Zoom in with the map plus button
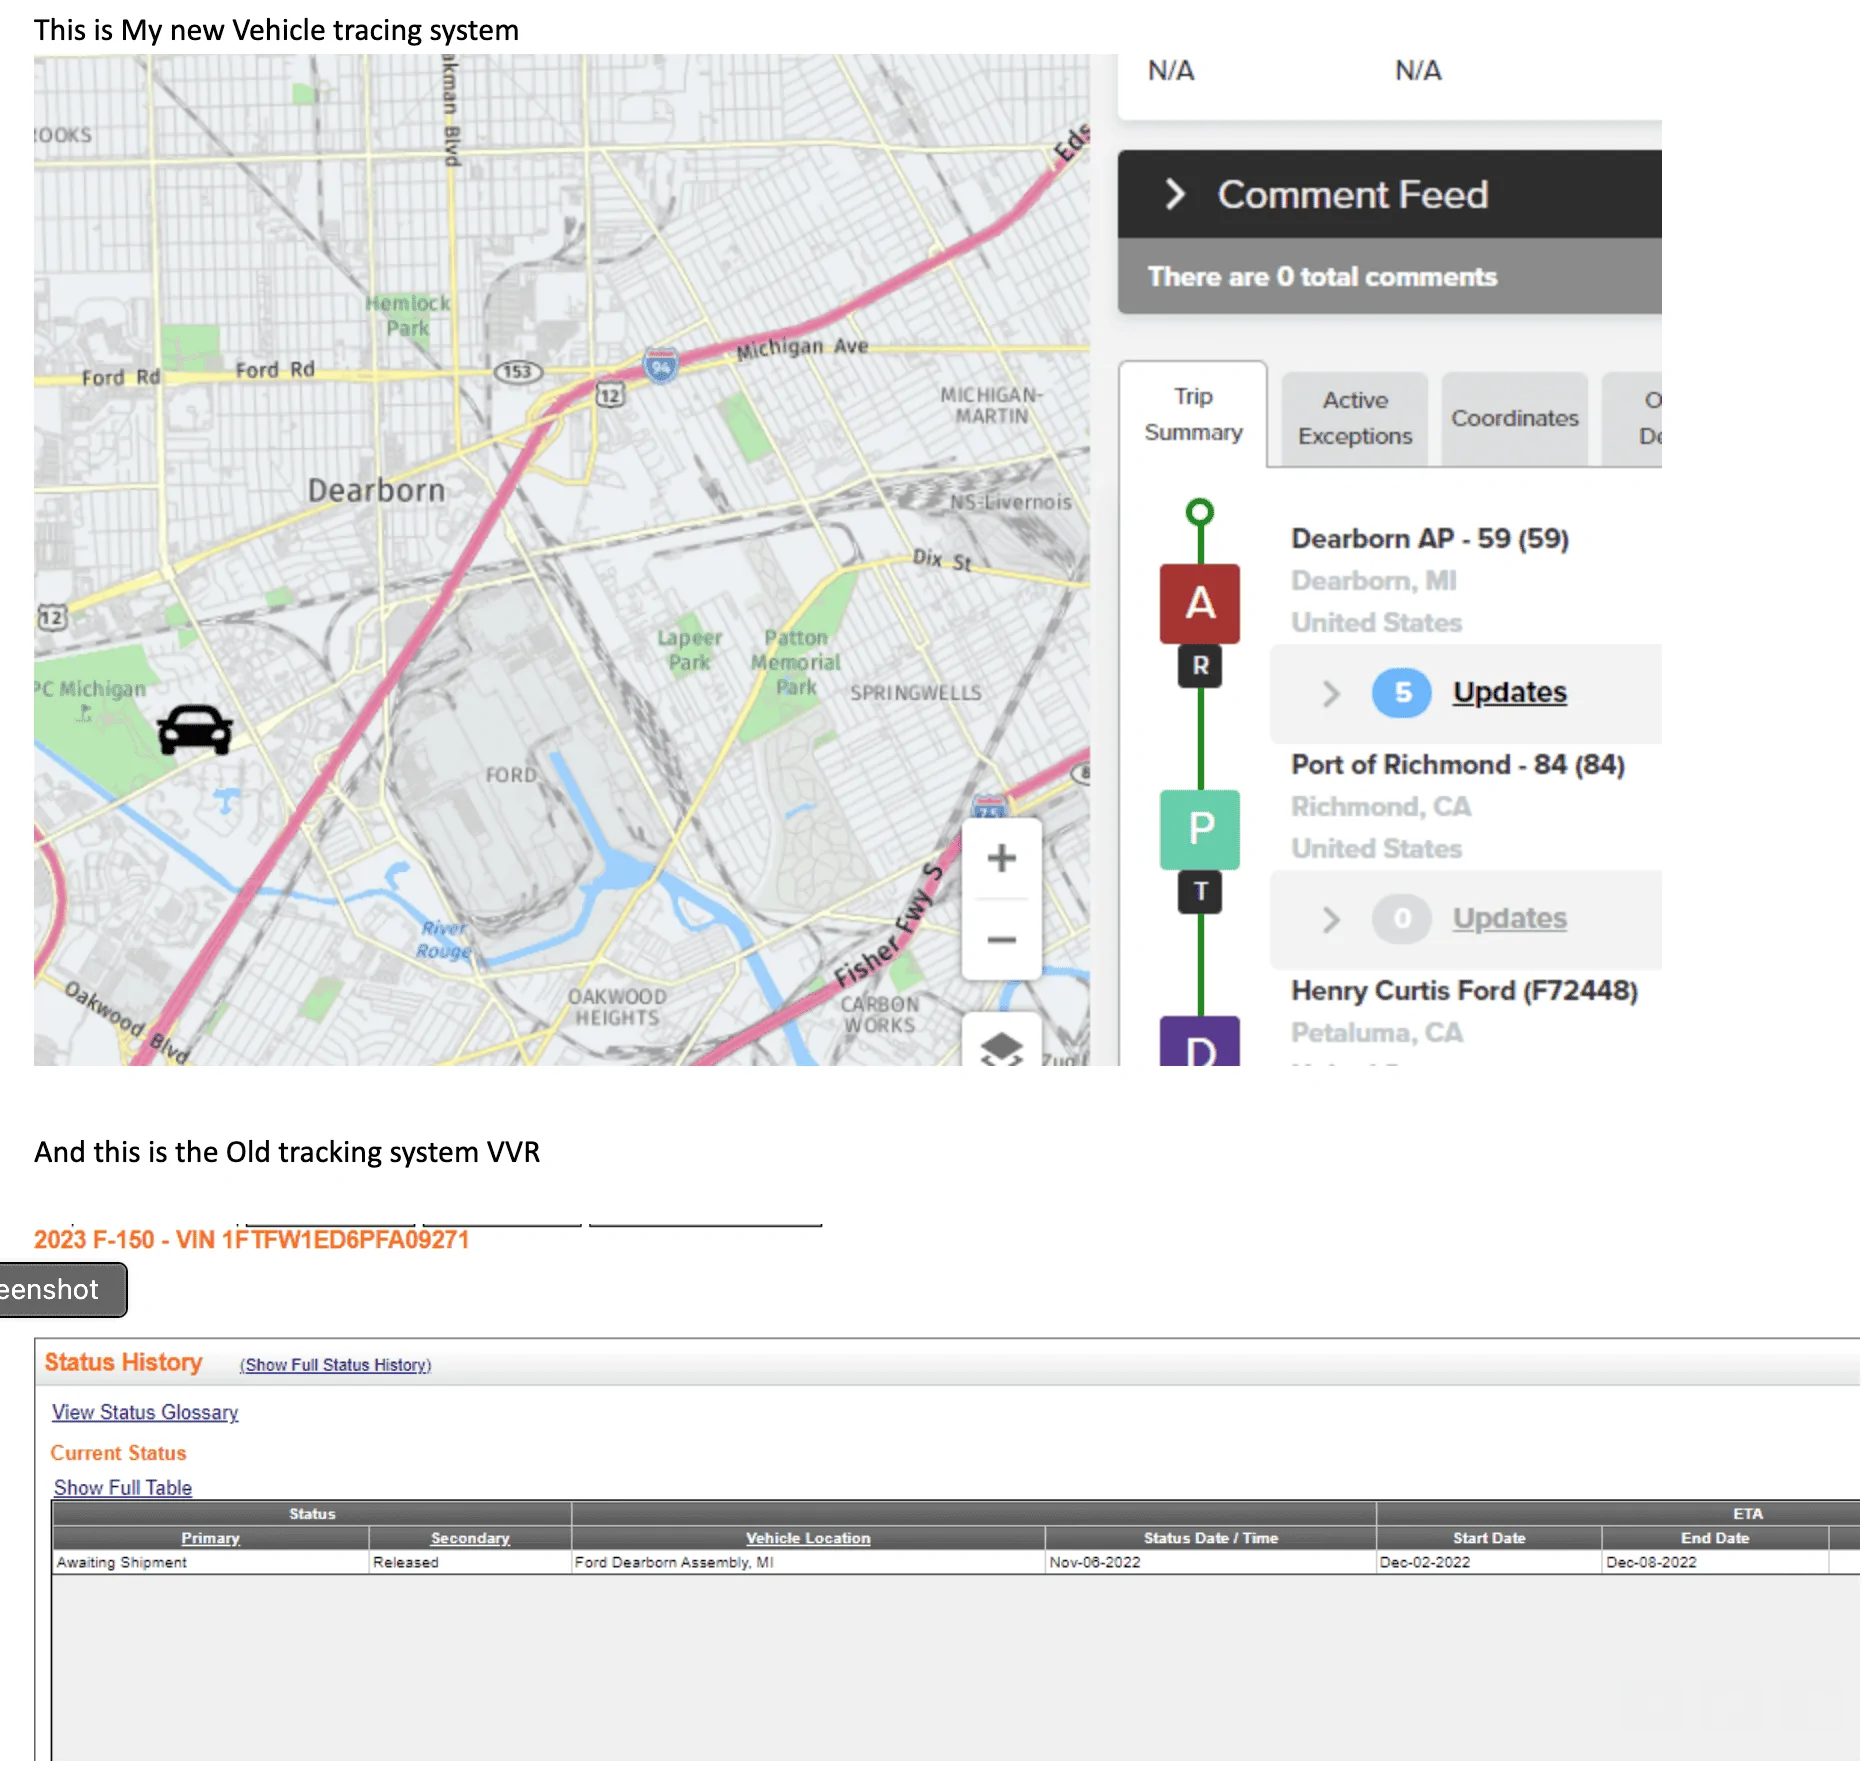Screen dimensions: 1870x1784 [1001, 858]
